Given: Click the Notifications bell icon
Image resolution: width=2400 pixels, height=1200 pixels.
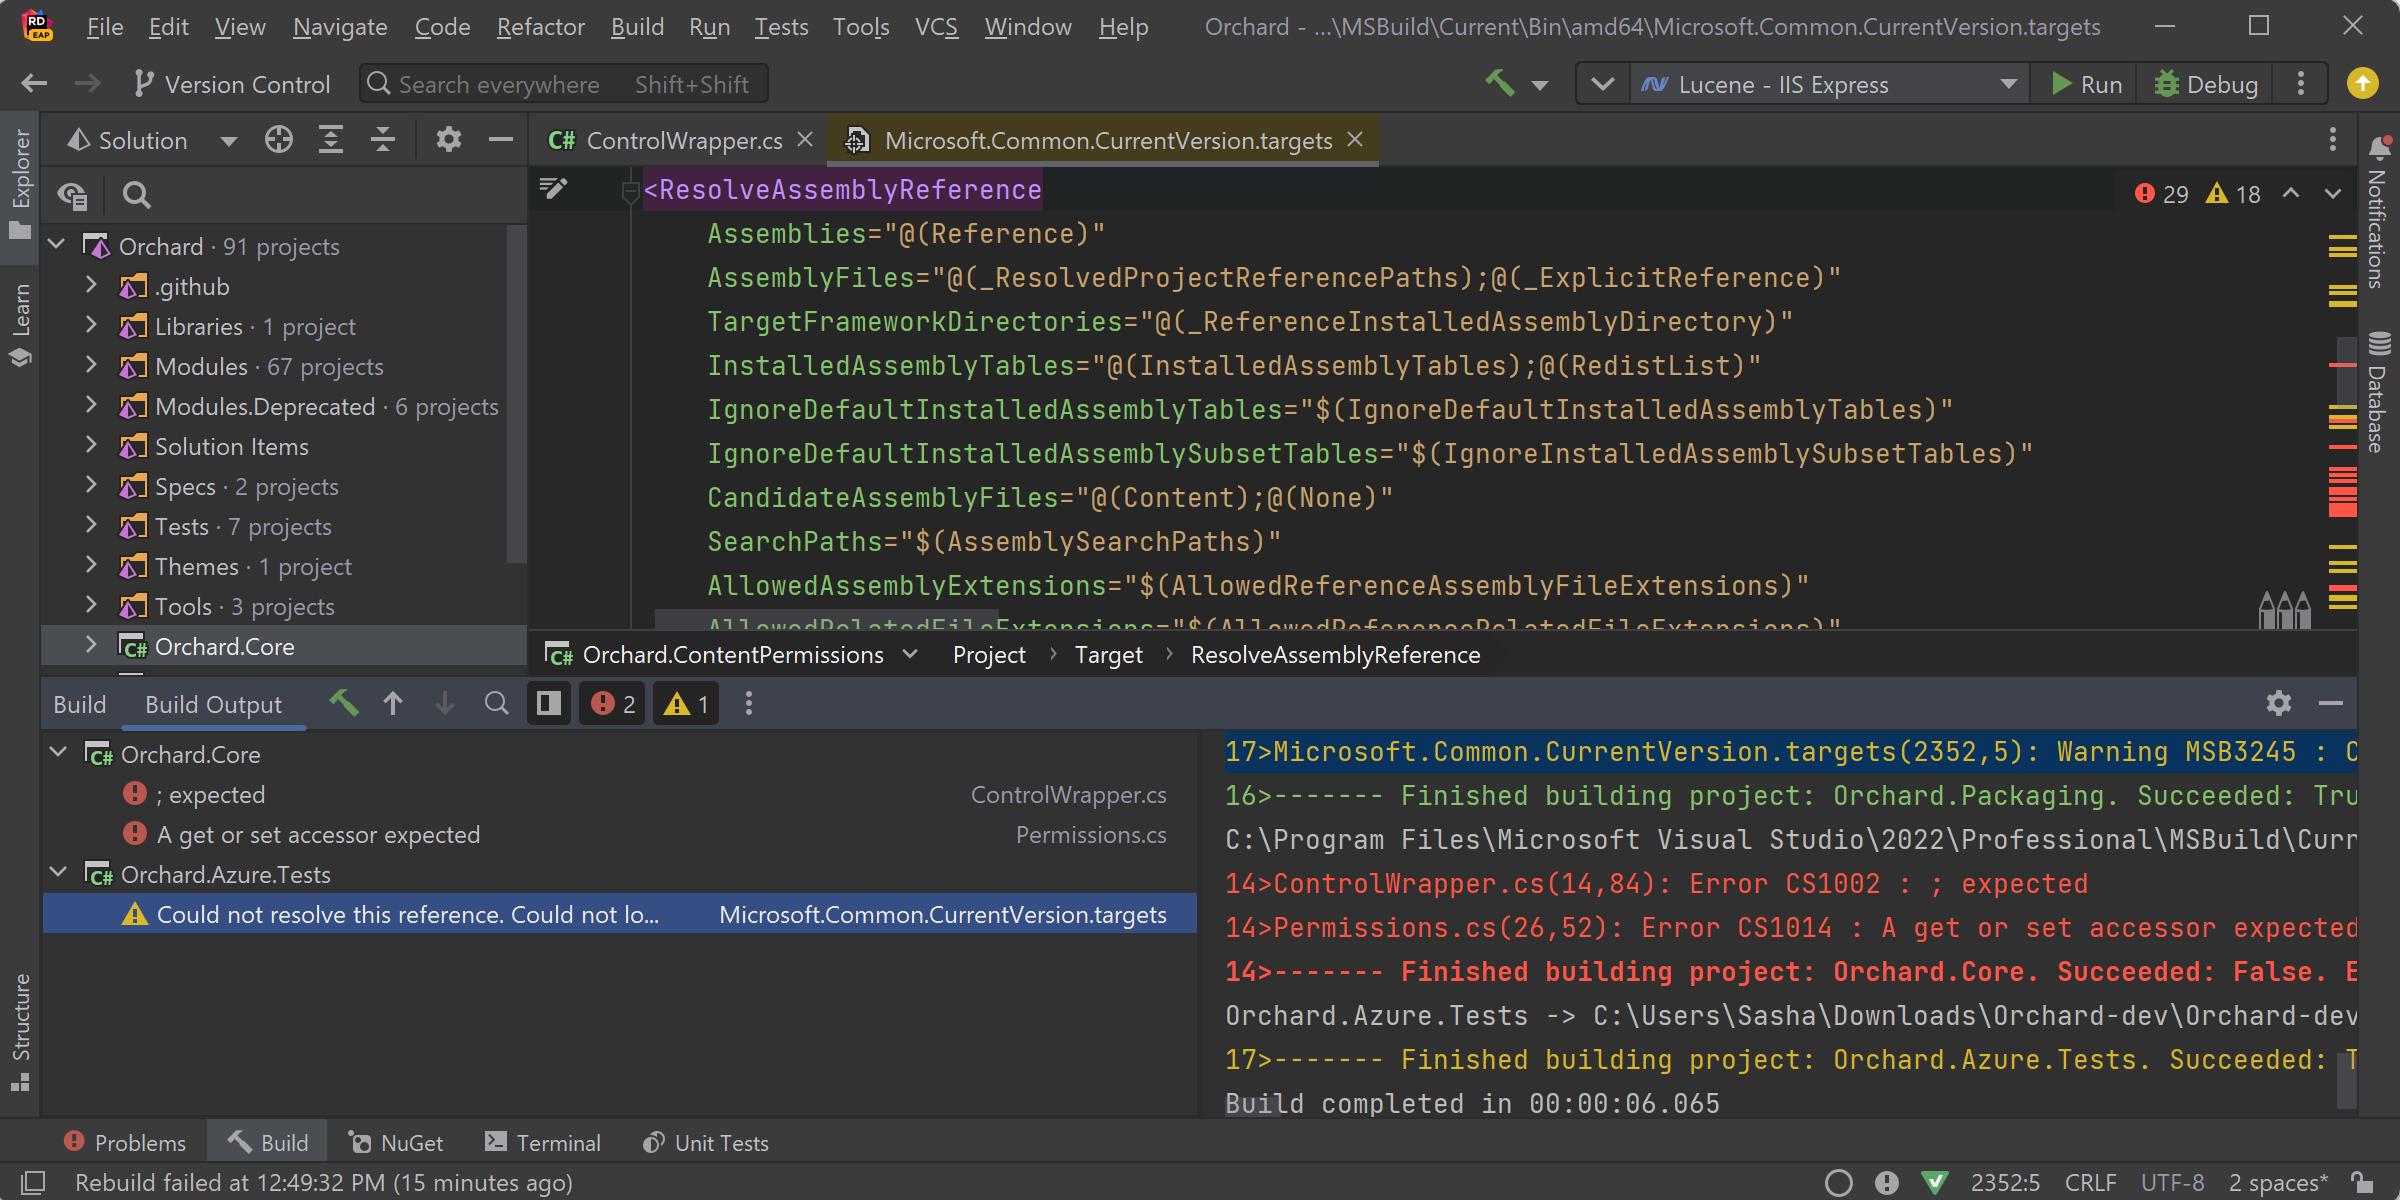Looking at the screenshot, I should pos(2379,148).
